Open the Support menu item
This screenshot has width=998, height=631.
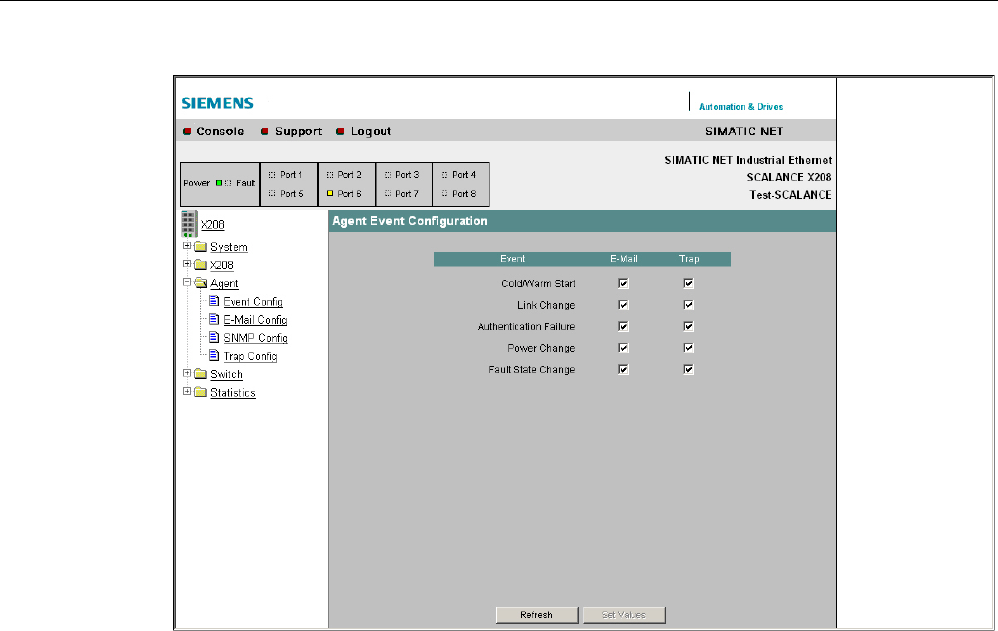pos(299,131)
